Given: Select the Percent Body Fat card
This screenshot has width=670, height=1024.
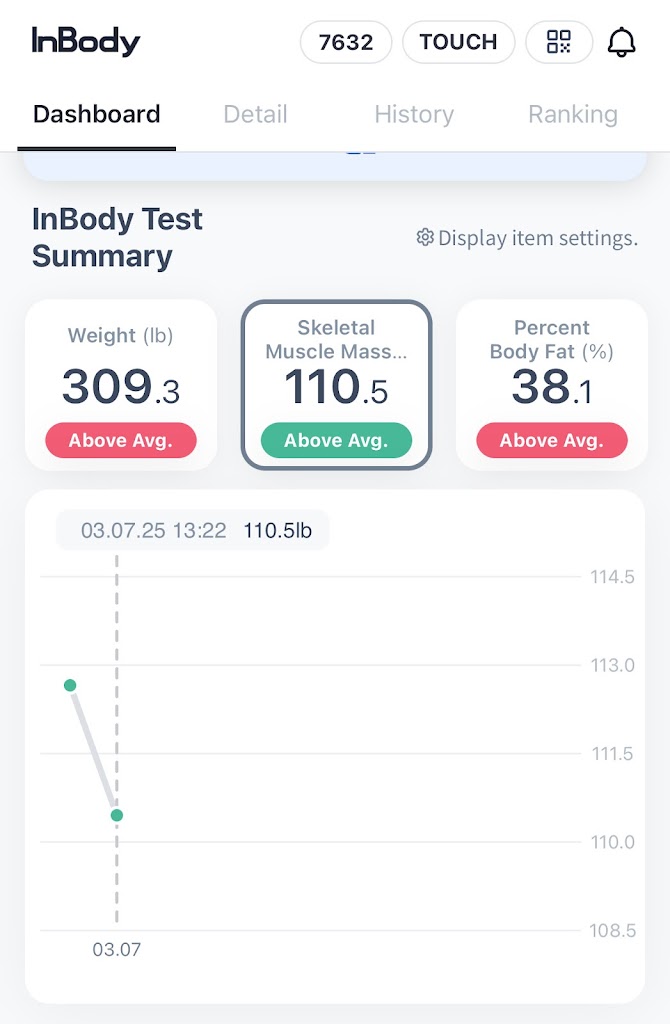Looking at the screenshot, I should click(x=552, y=384).
